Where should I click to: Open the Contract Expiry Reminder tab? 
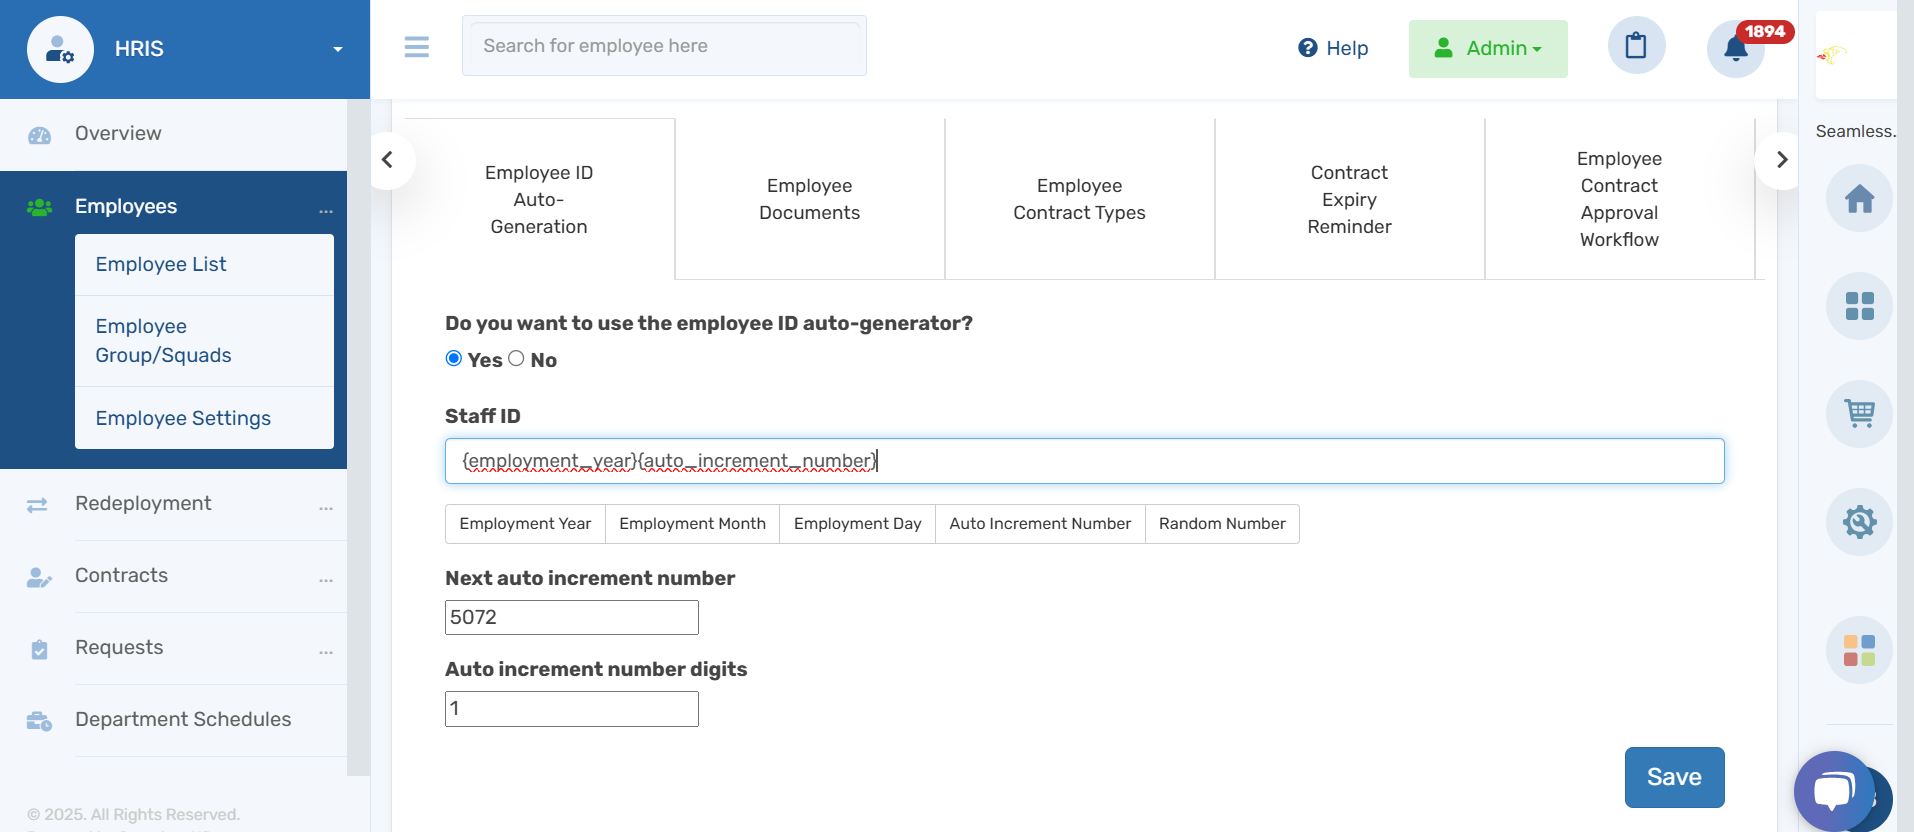coord(1349,199)
